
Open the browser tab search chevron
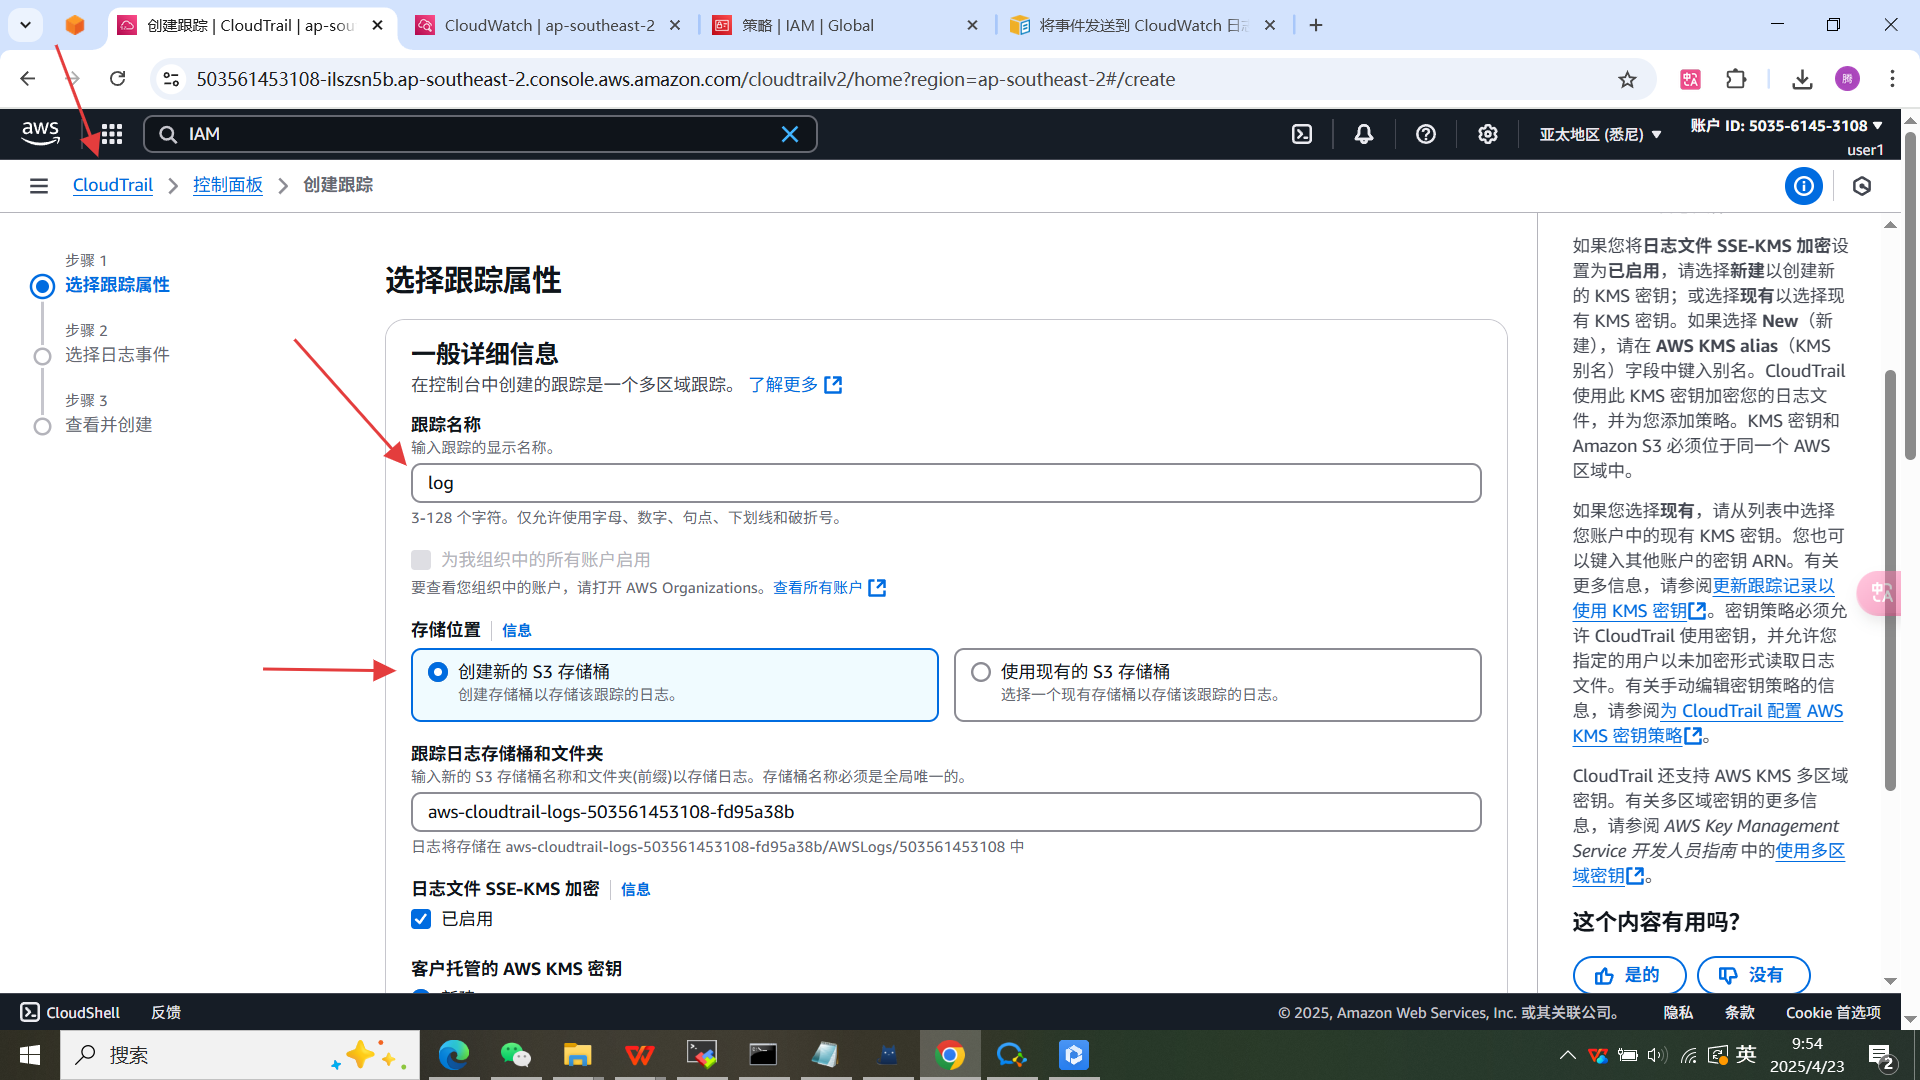(x=25, y=25)
